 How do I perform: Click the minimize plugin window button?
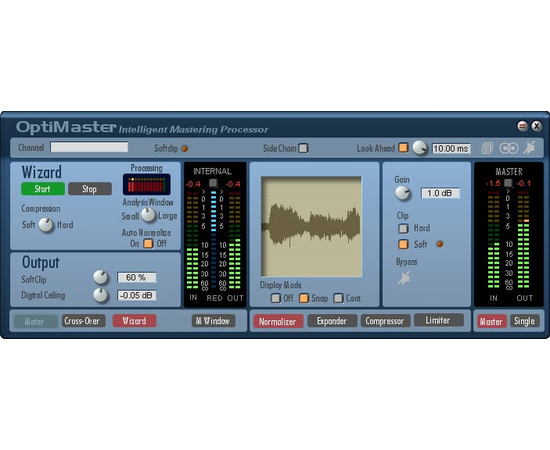(x=523, y=126)
